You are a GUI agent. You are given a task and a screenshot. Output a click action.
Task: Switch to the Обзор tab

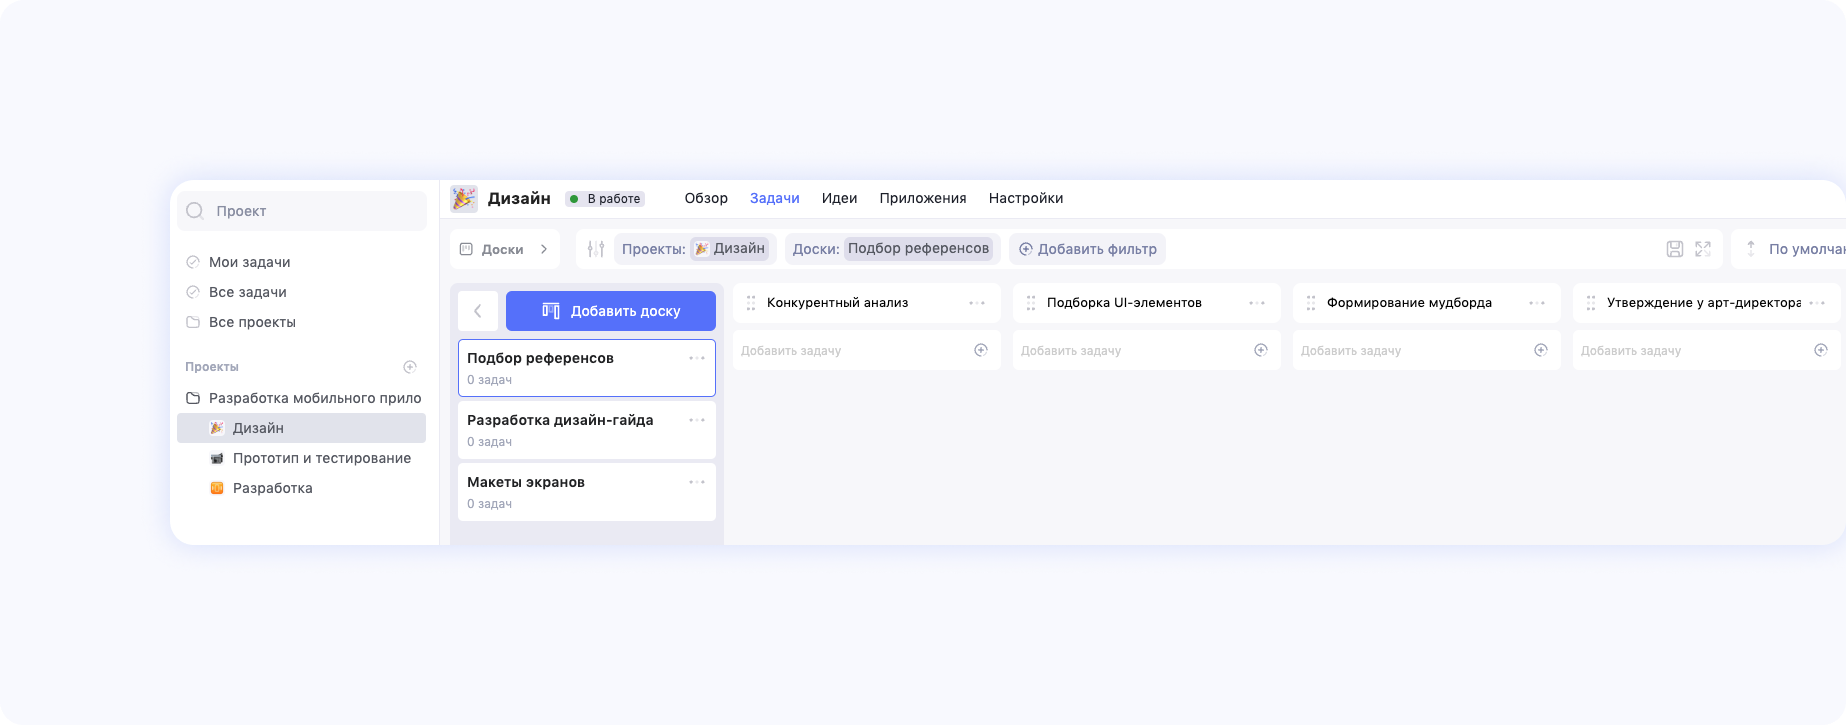706,198
